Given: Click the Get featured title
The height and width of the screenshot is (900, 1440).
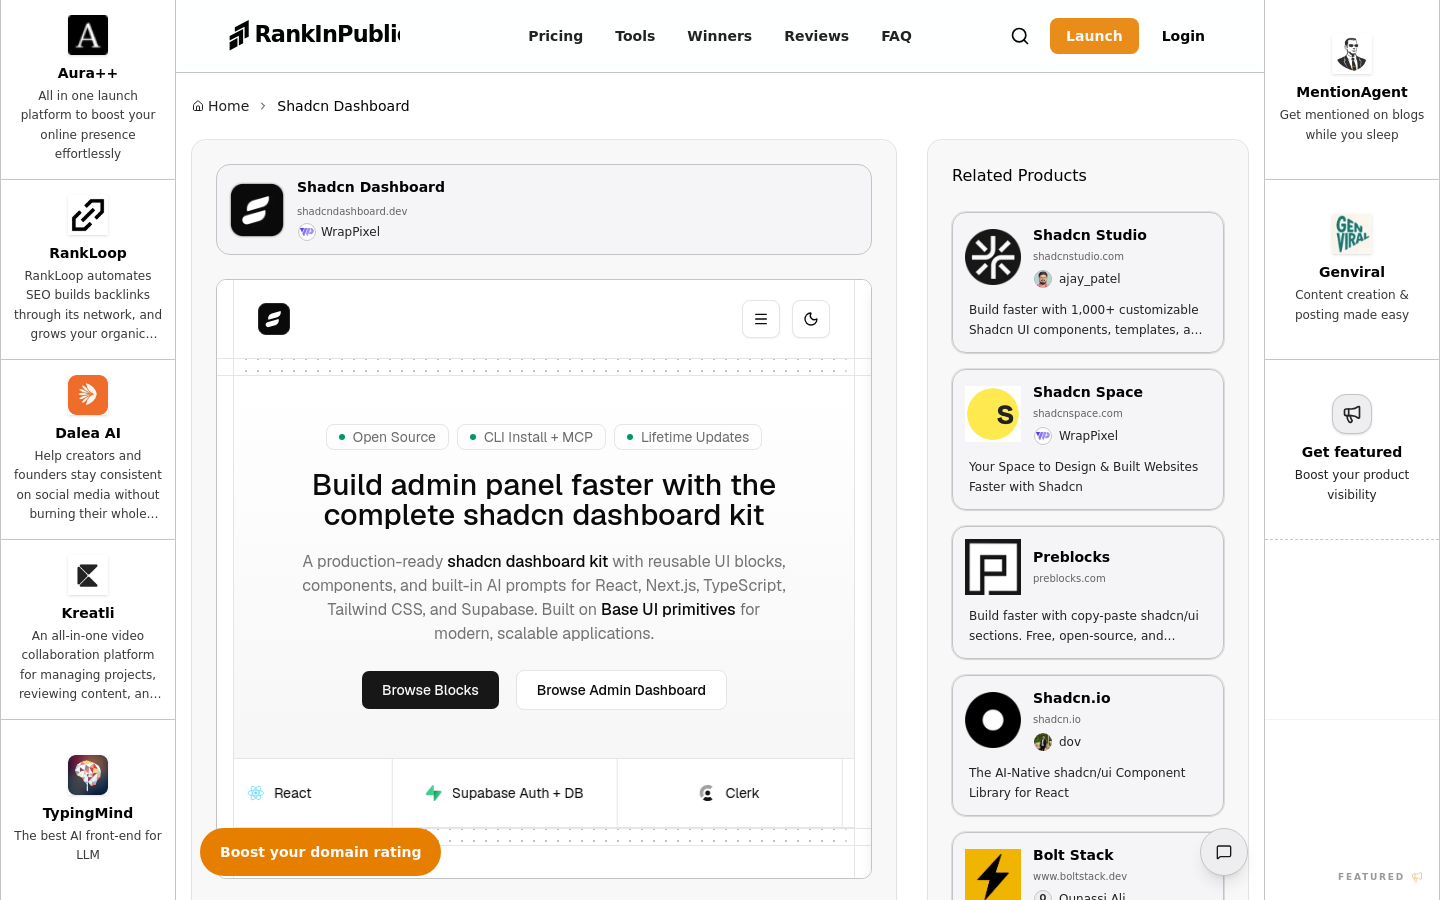Looking at the screenshot, I should pos(1352,452).
